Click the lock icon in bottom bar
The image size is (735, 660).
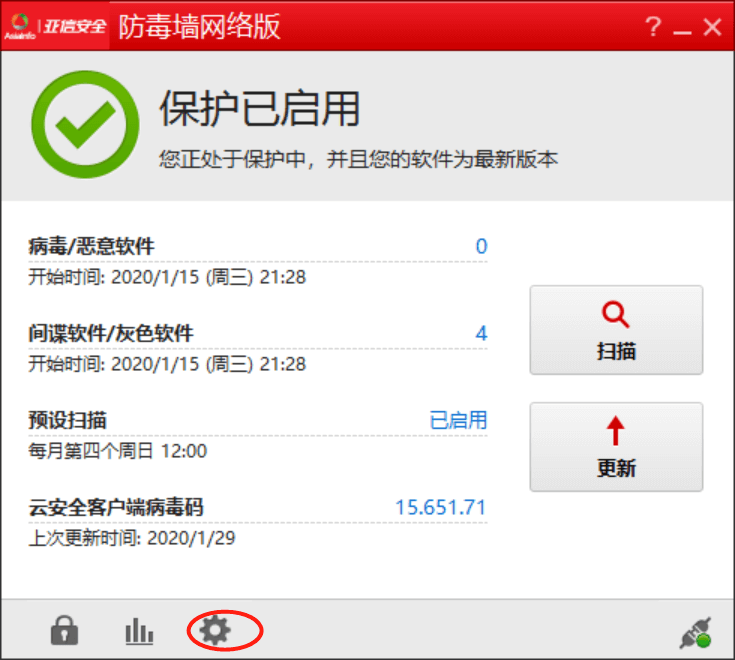[x=64, y=630]
